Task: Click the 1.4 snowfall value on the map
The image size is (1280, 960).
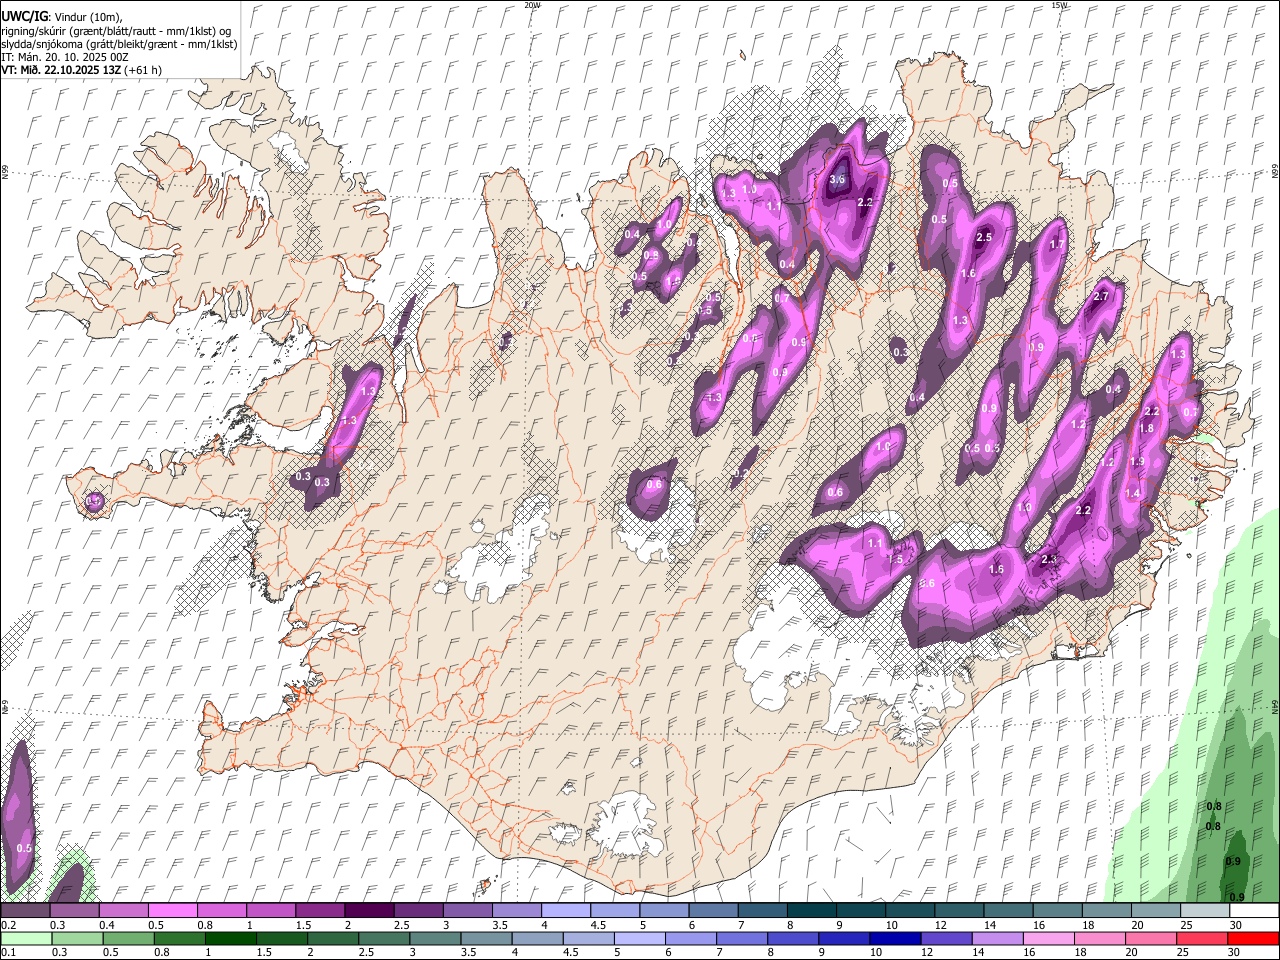Action: click(1133, 494)
